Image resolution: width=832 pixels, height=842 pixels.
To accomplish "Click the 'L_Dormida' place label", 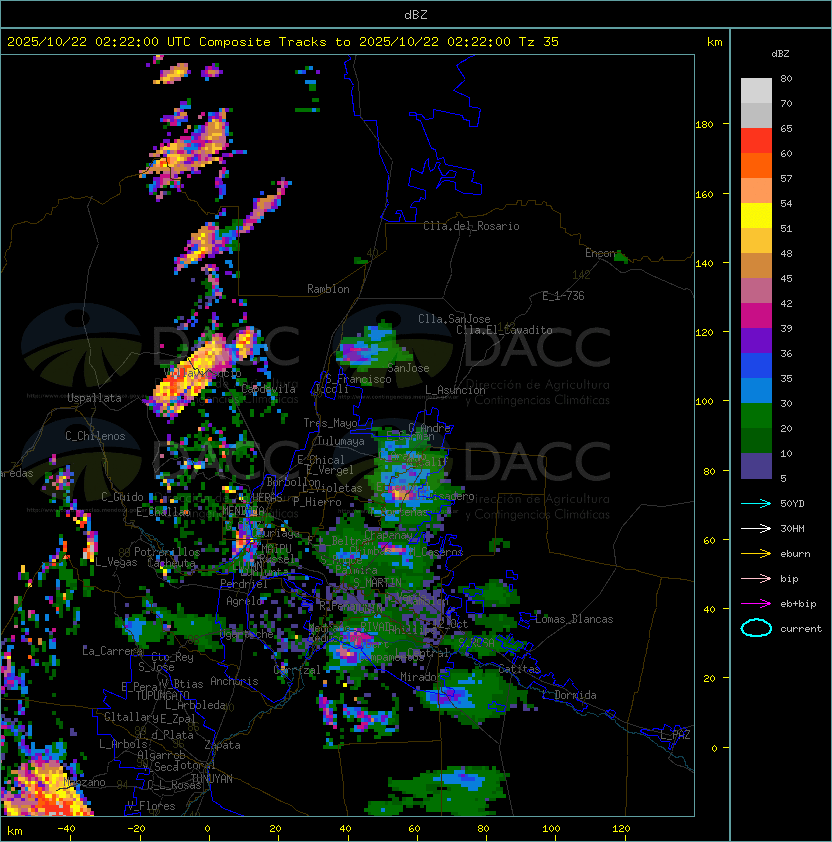I will tap(569, 695).
